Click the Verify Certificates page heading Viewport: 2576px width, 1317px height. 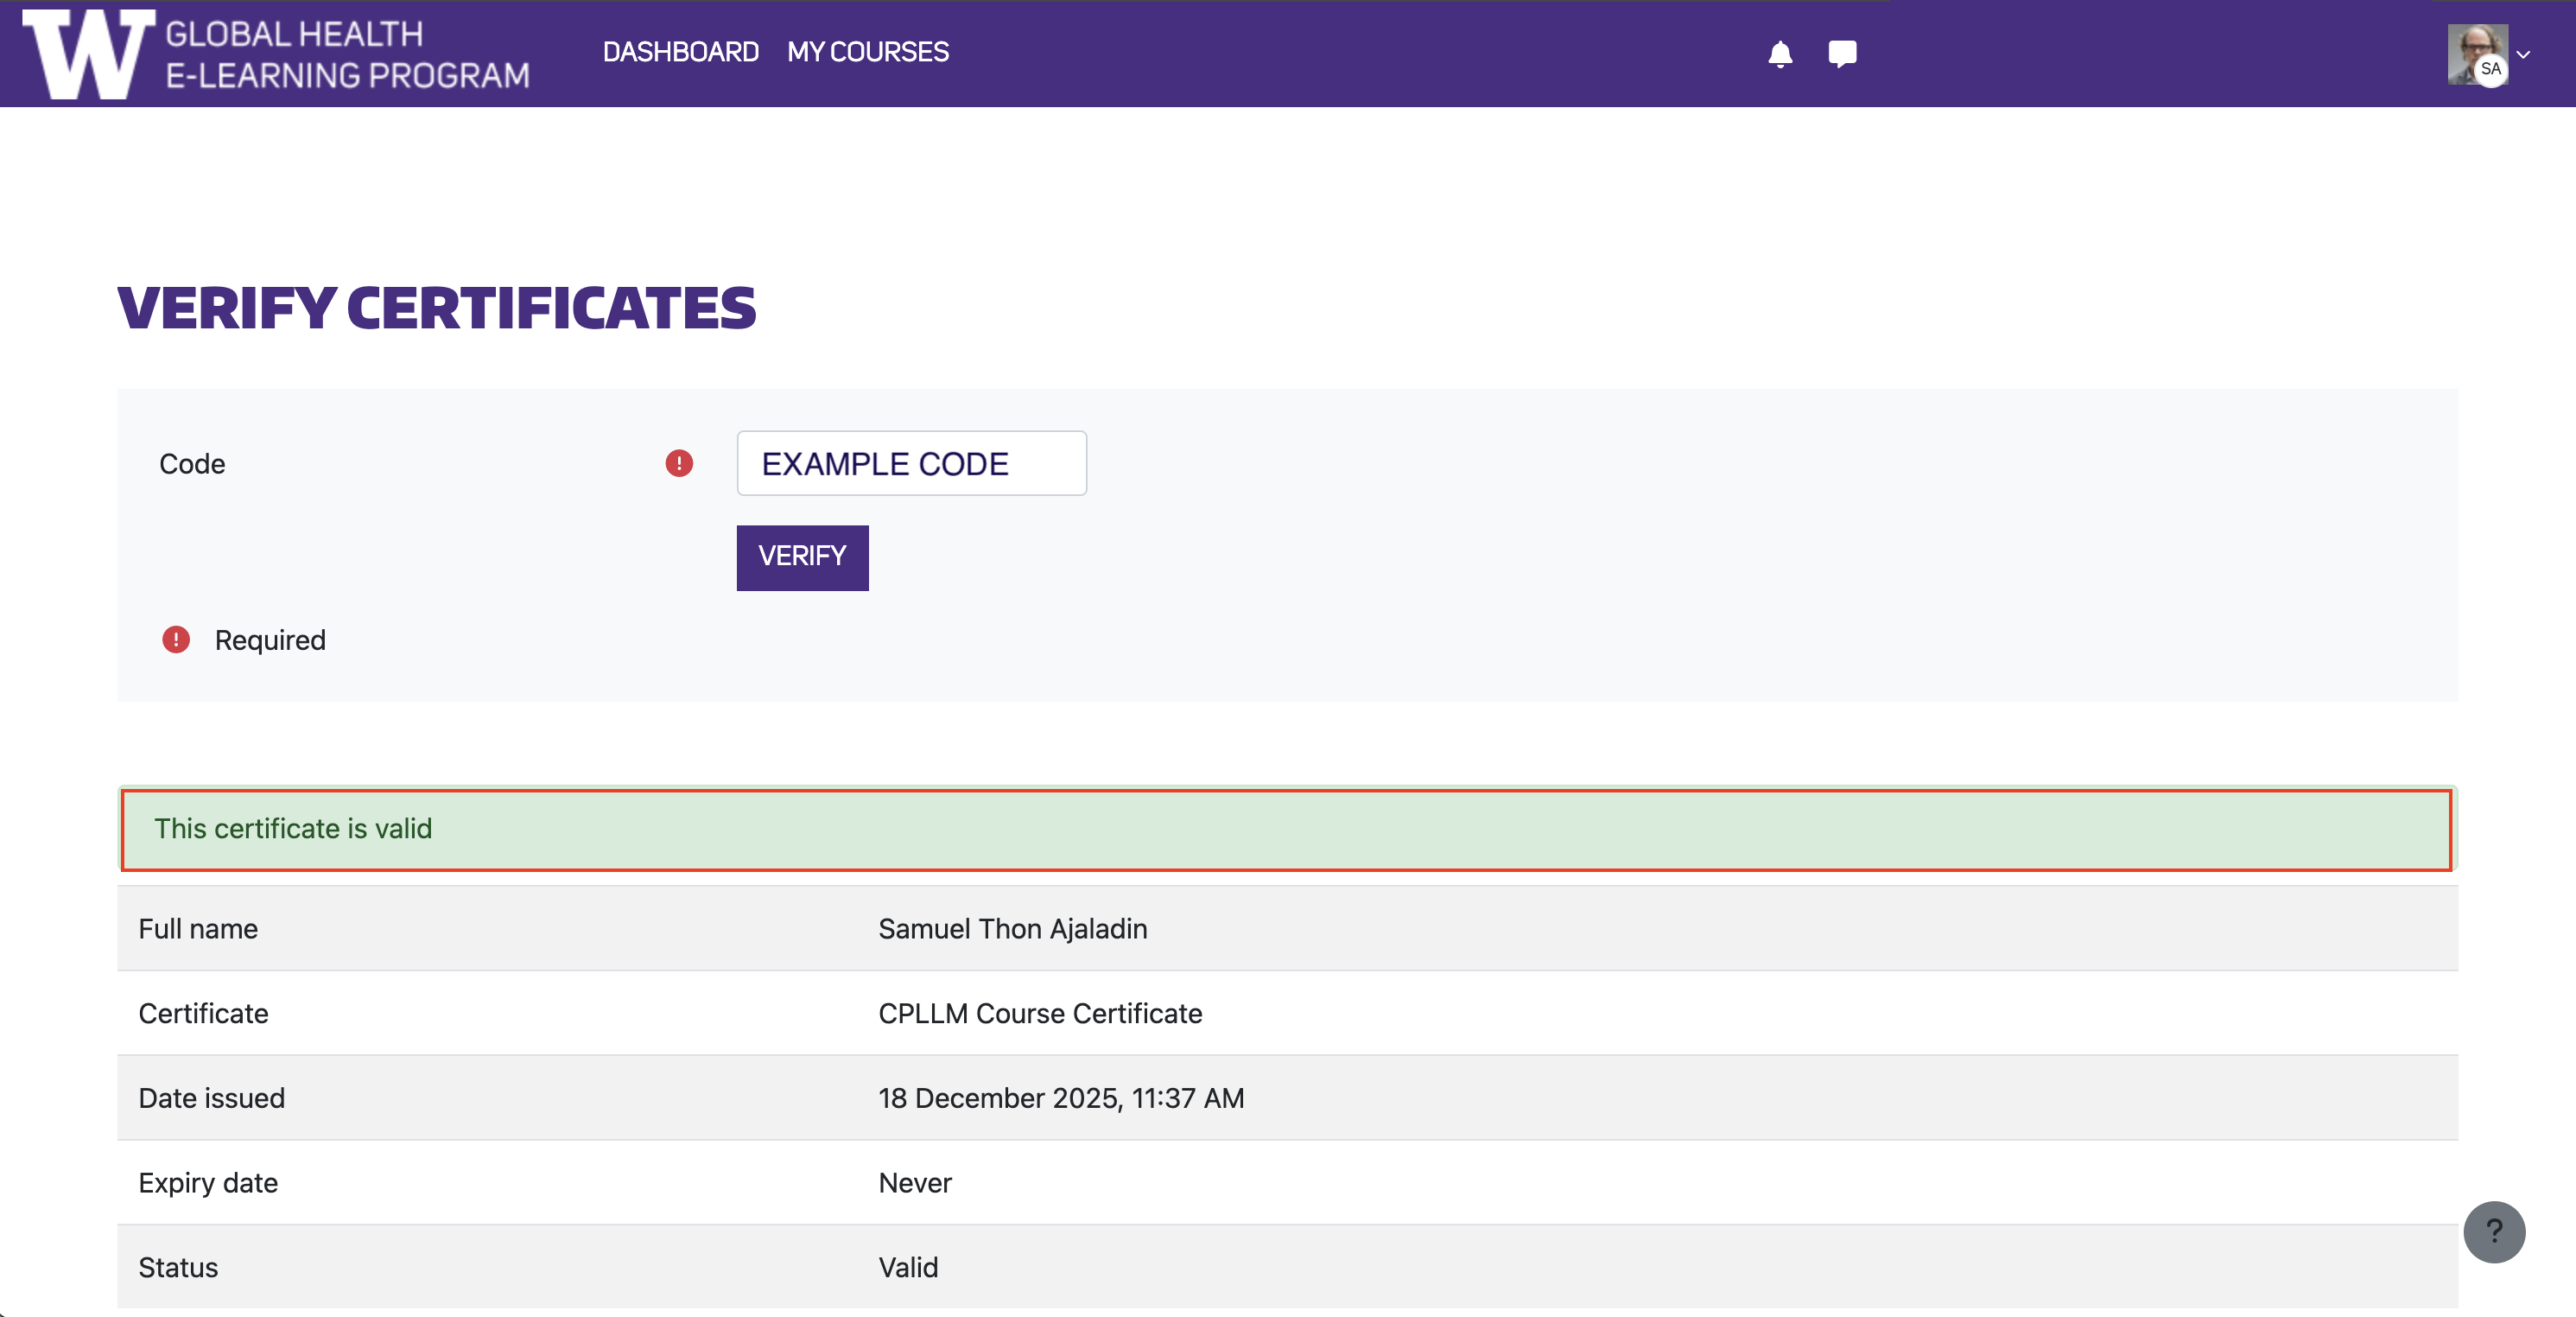(x=436, y=308)
